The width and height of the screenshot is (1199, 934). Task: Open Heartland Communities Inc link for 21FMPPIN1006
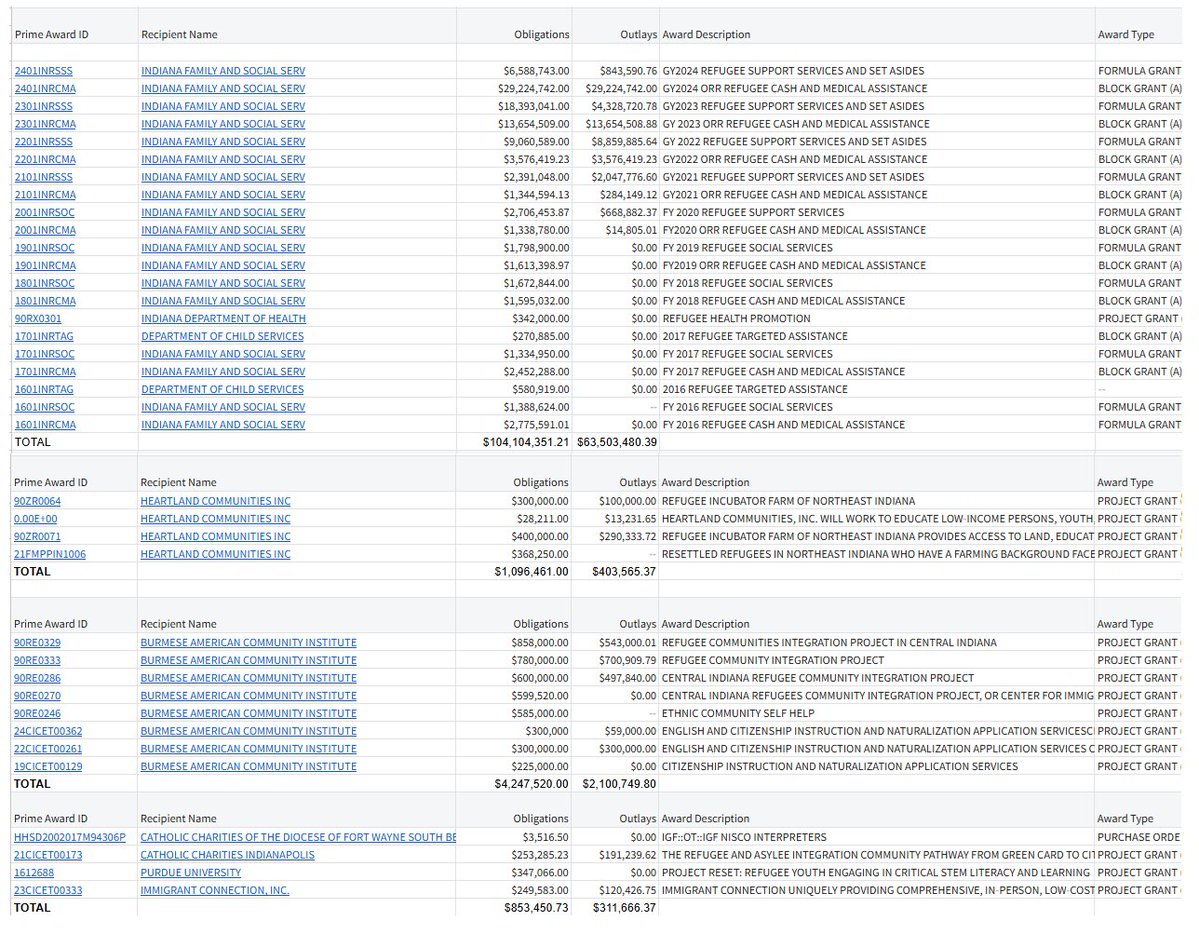(216, 554)
